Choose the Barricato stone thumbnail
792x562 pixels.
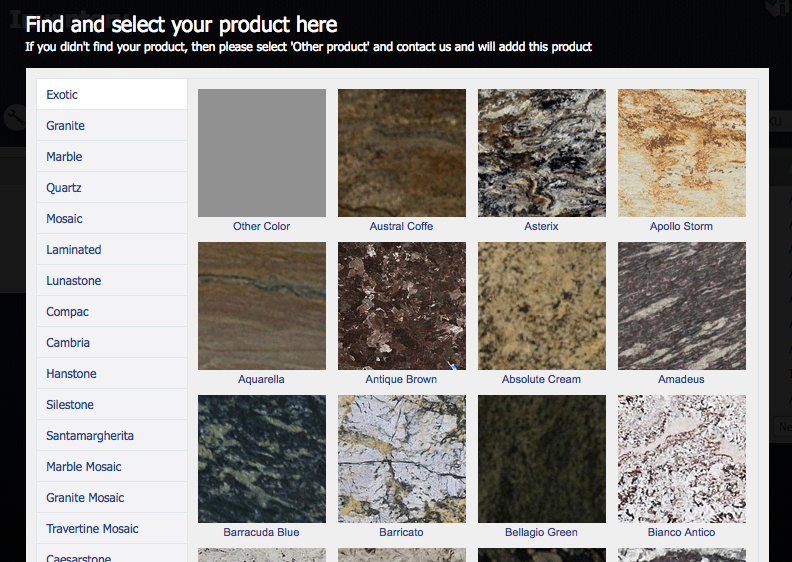(402, 459)
